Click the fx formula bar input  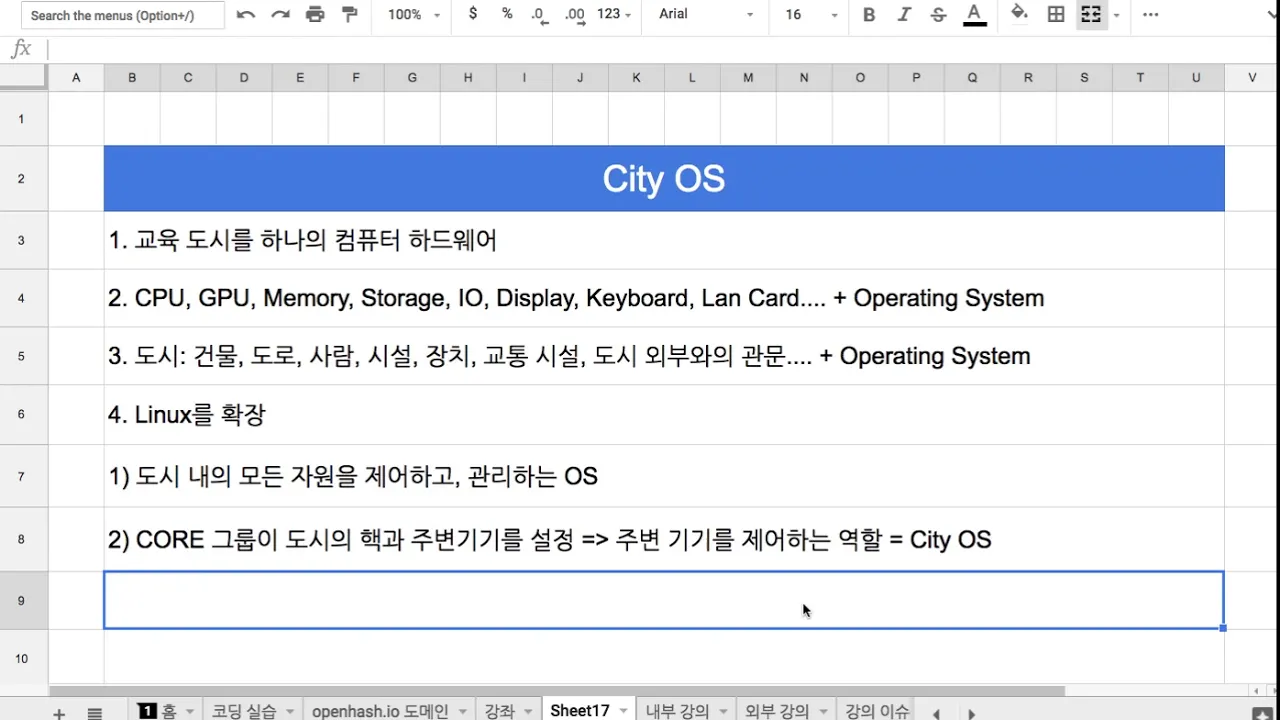point(660,49)
